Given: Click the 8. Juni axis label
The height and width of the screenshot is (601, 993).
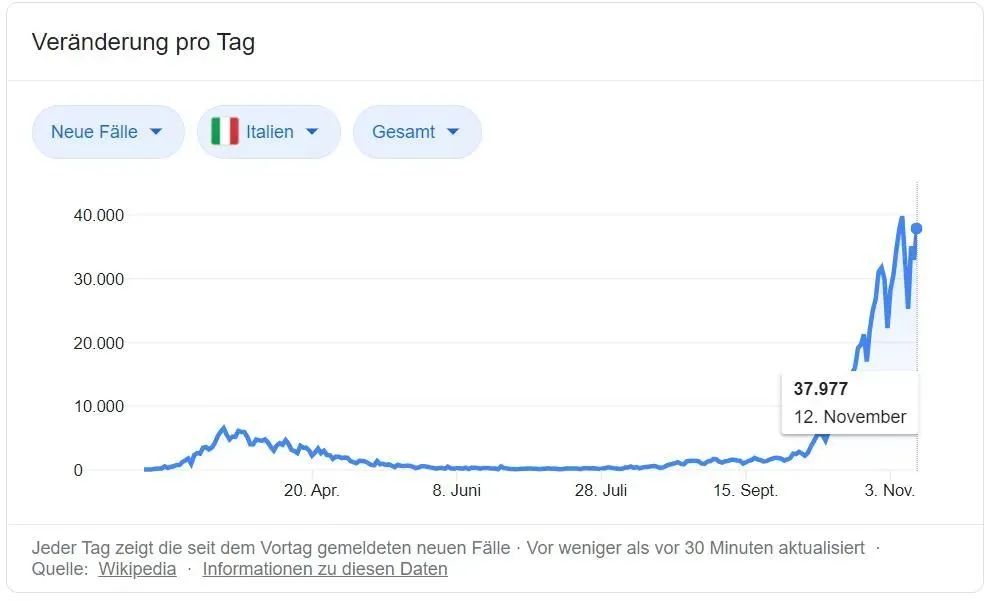Looking at the screenshot, I should click(457, 490).
